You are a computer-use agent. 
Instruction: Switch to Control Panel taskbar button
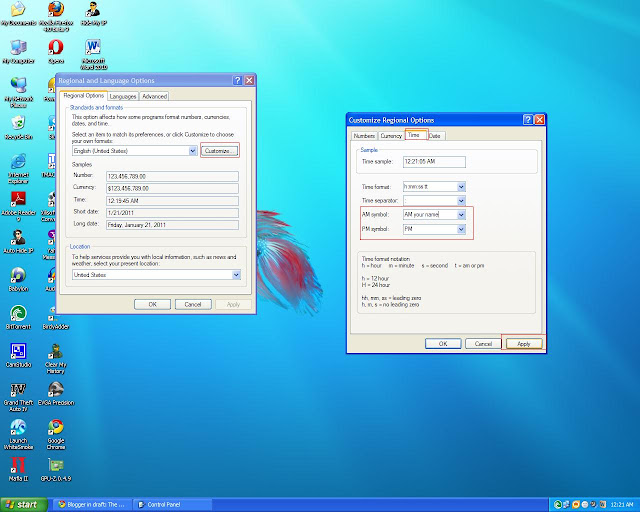(173, 505)
